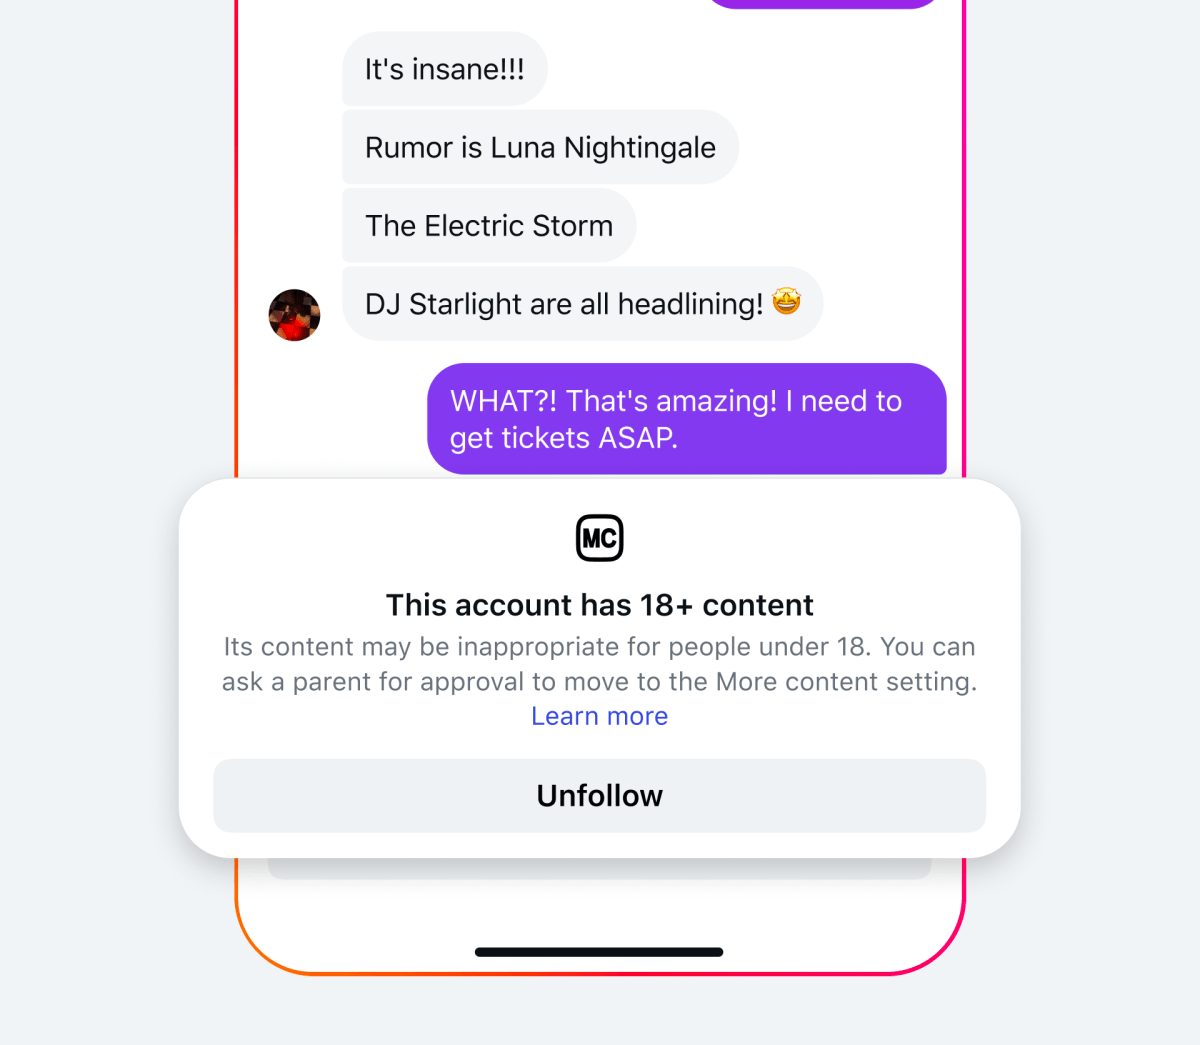Viewport: 1200px width, 1045px height.
Task: Click the word "headlining!" in the message
Action: [x=691, y=304]
